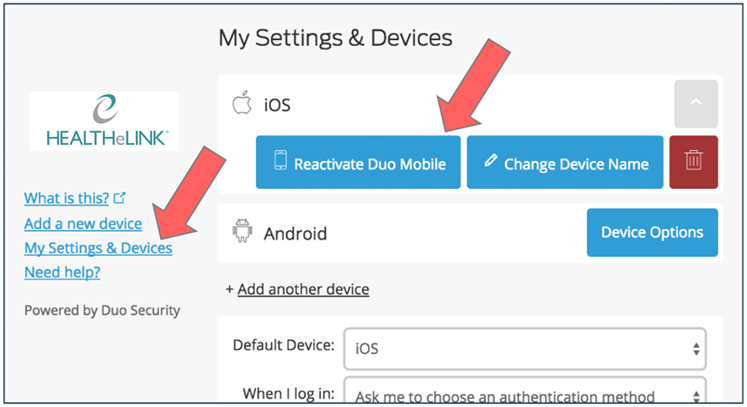Open the Default Device dropdown
Screen dimensions: 747x407
point(525,349)
